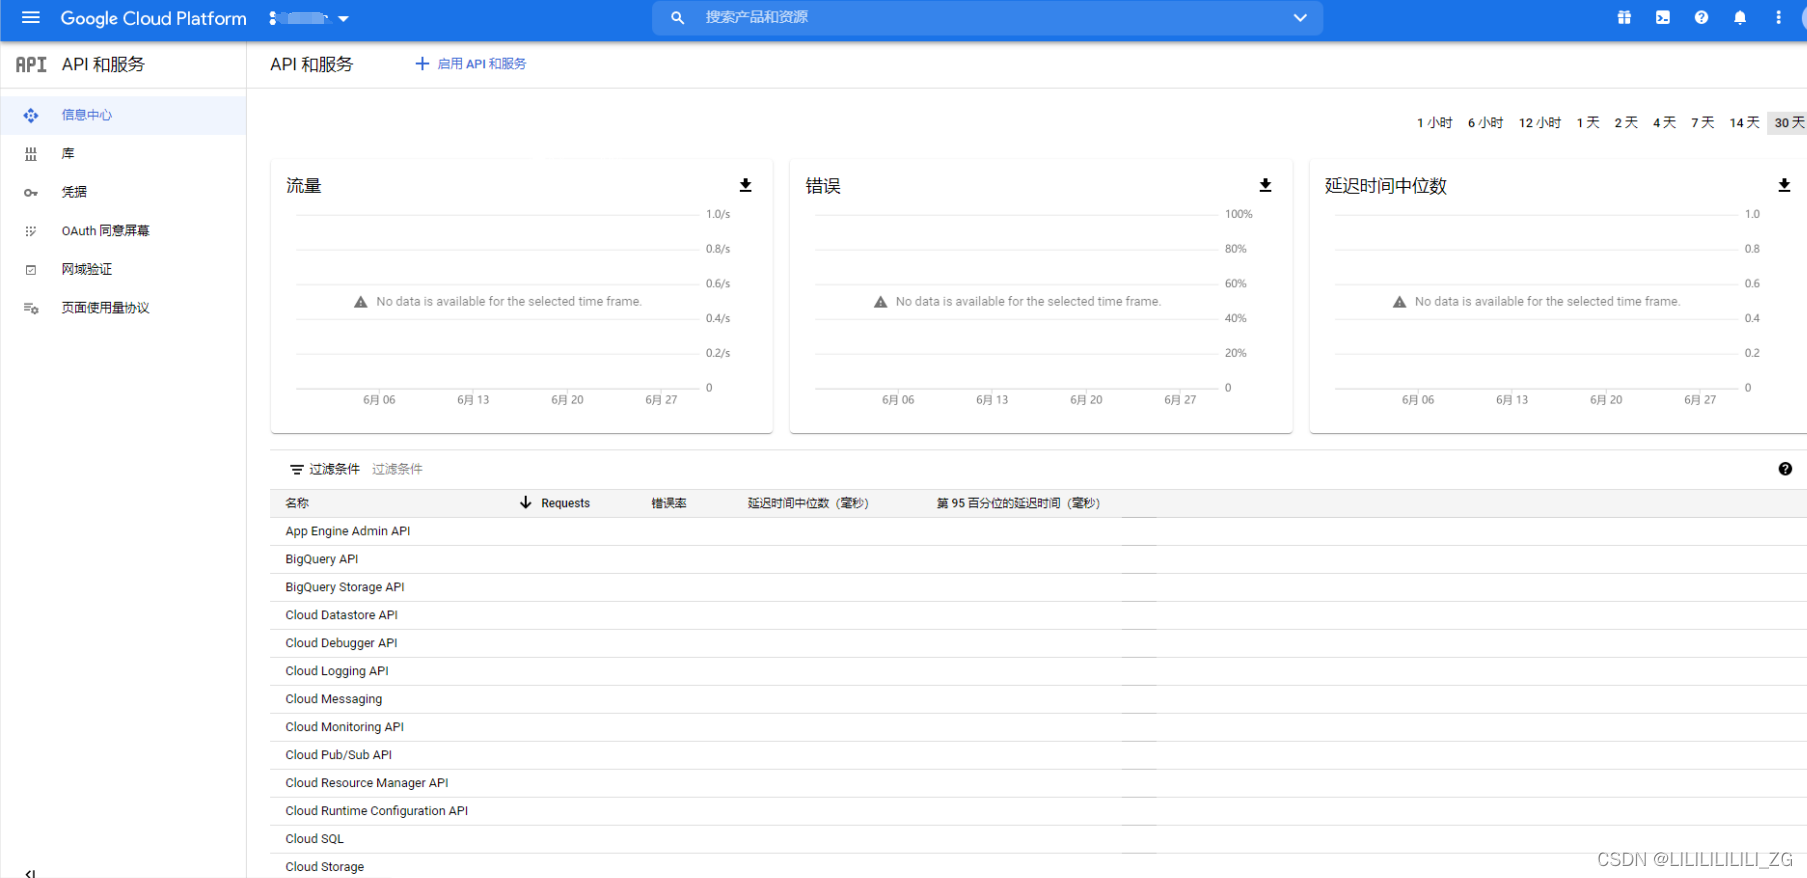Screen dimensions: 1807x878
Task: Download the 流量 traffic chart data
Action: click(745, 185)
